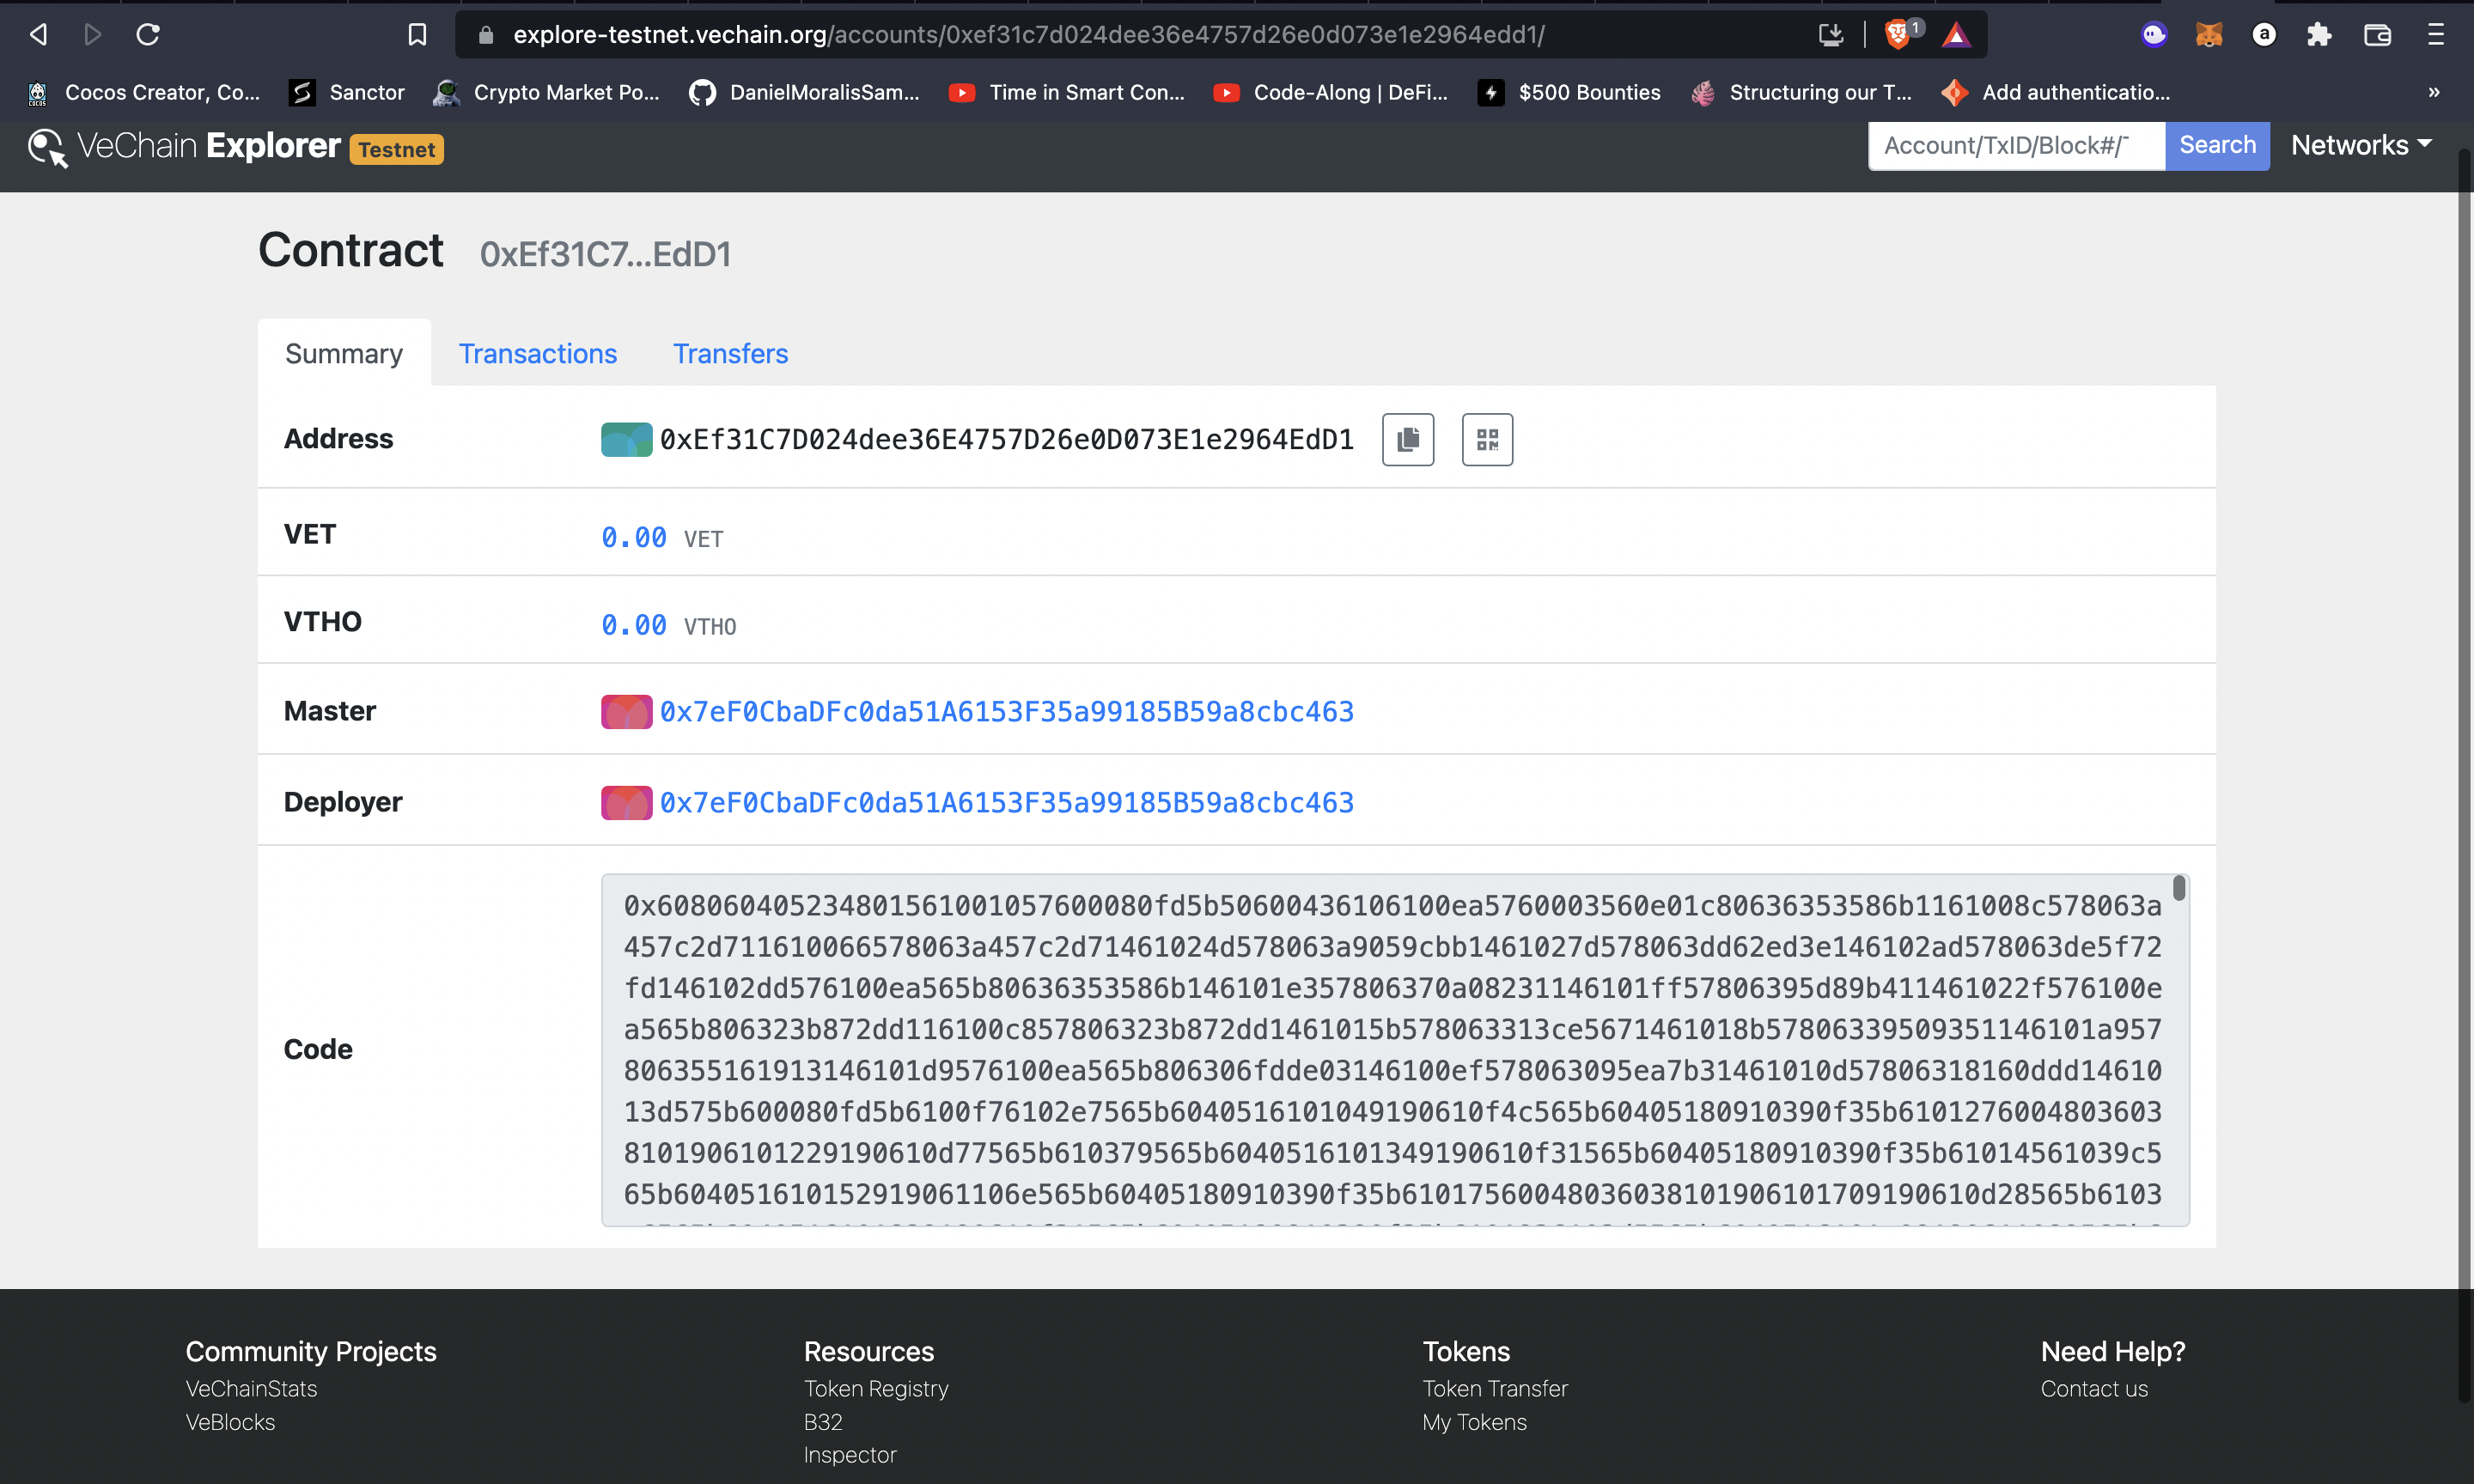Show QR code for the address
2474x1484 pixels.
[1486, 439]
